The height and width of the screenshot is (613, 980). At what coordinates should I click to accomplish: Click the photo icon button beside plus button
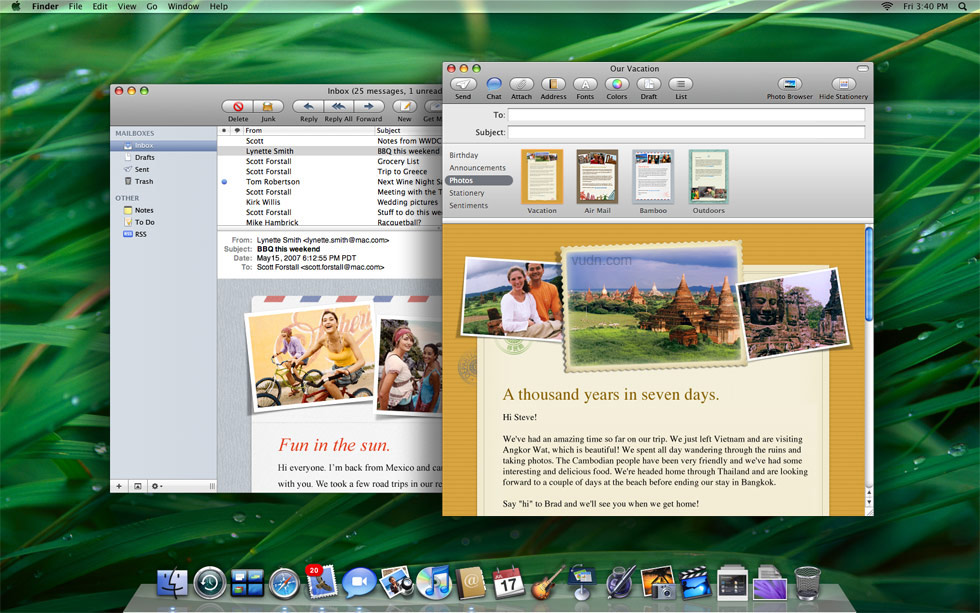(138, 486)
